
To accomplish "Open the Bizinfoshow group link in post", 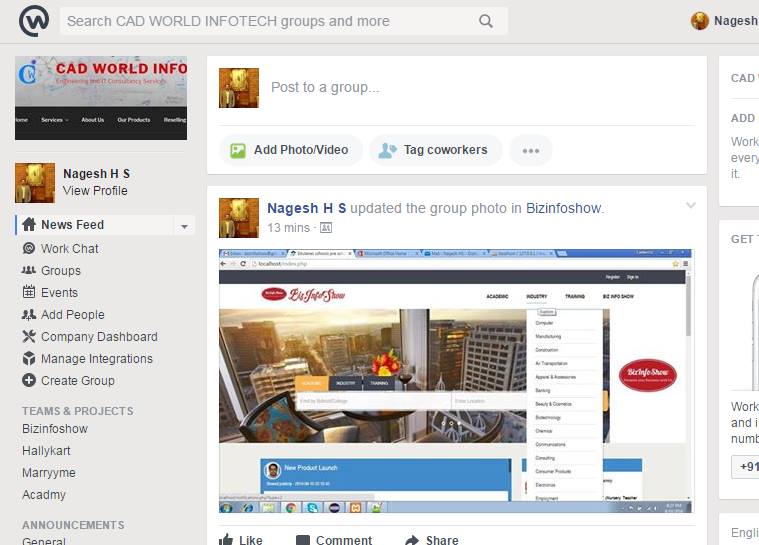I will pyautogui.click(x=564, y=208).
